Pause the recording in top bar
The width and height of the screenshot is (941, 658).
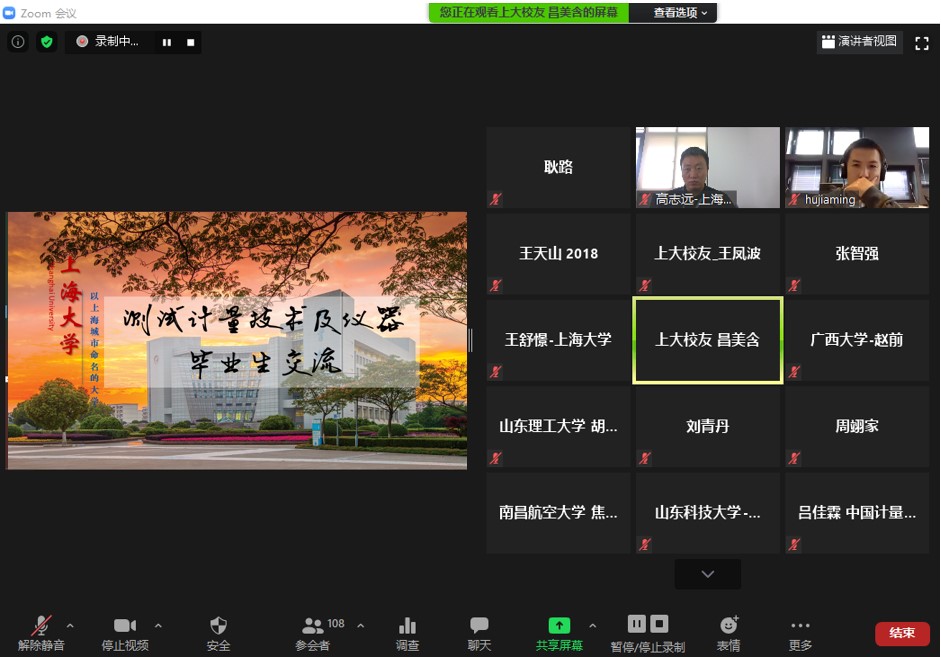[166, 42]
